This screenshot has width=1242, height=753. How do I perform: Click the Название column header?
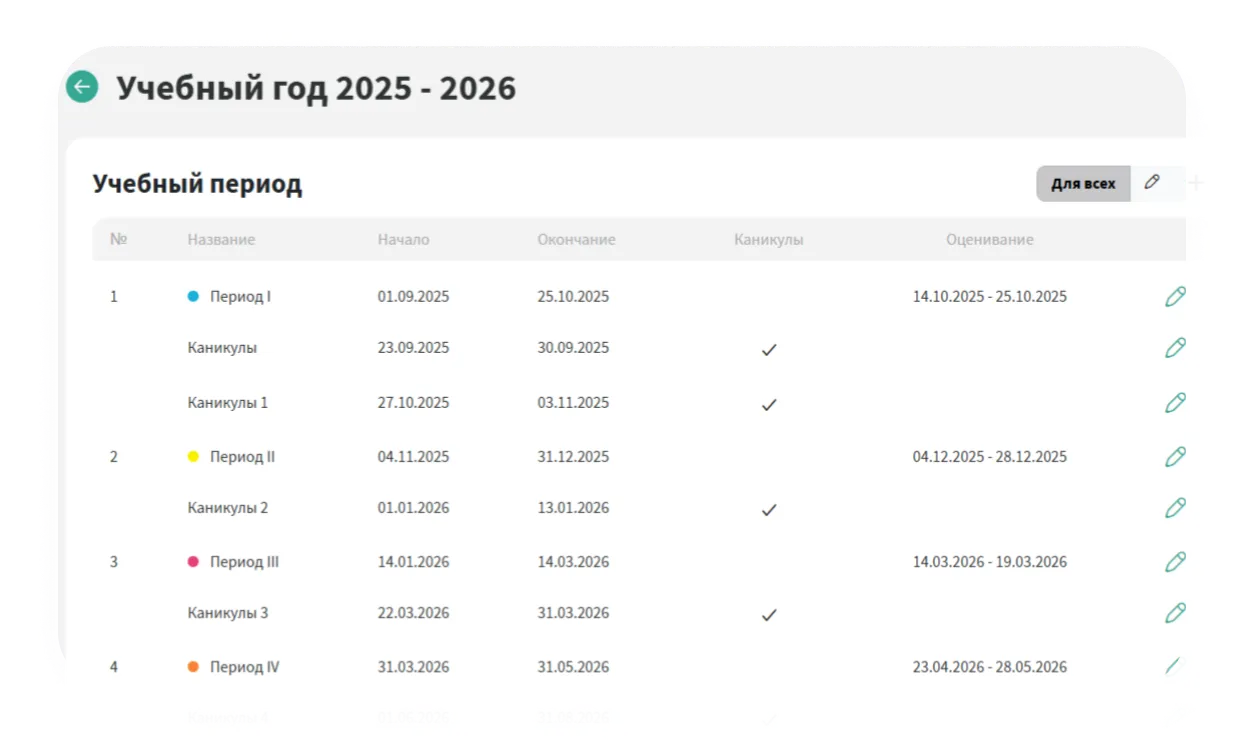[x=221, y=240]
